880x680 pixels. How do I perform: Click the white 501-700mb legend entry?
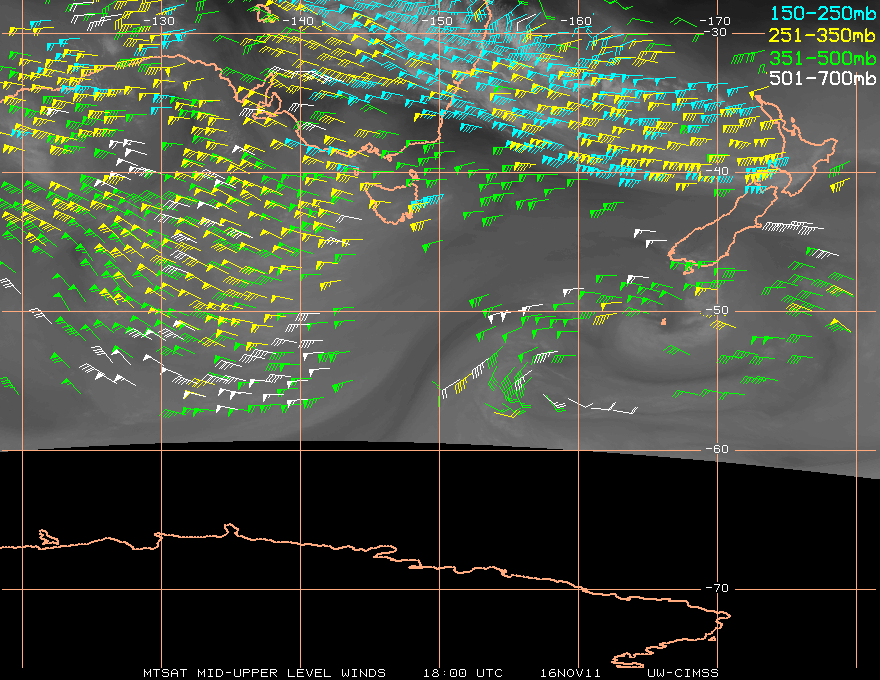(822, 78)
